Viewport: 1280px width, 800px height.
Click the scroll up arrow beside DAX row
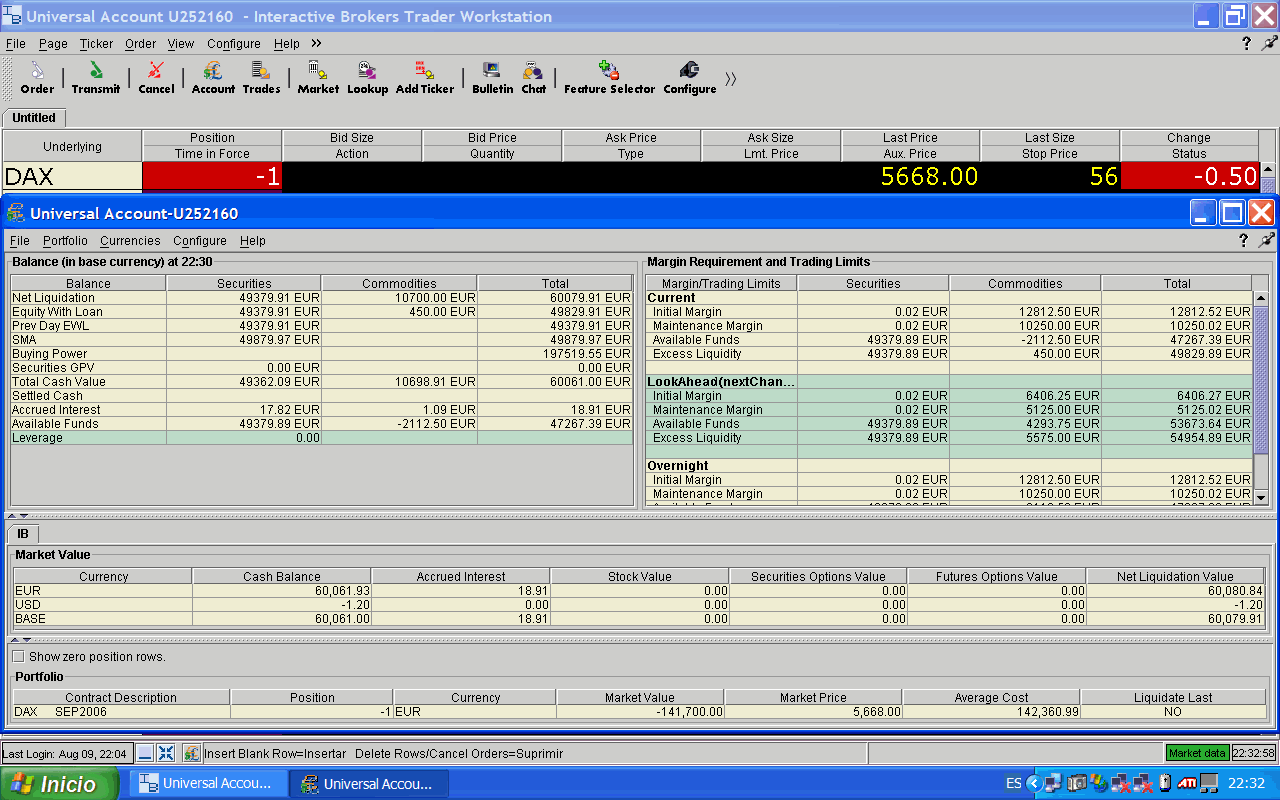1268,170
